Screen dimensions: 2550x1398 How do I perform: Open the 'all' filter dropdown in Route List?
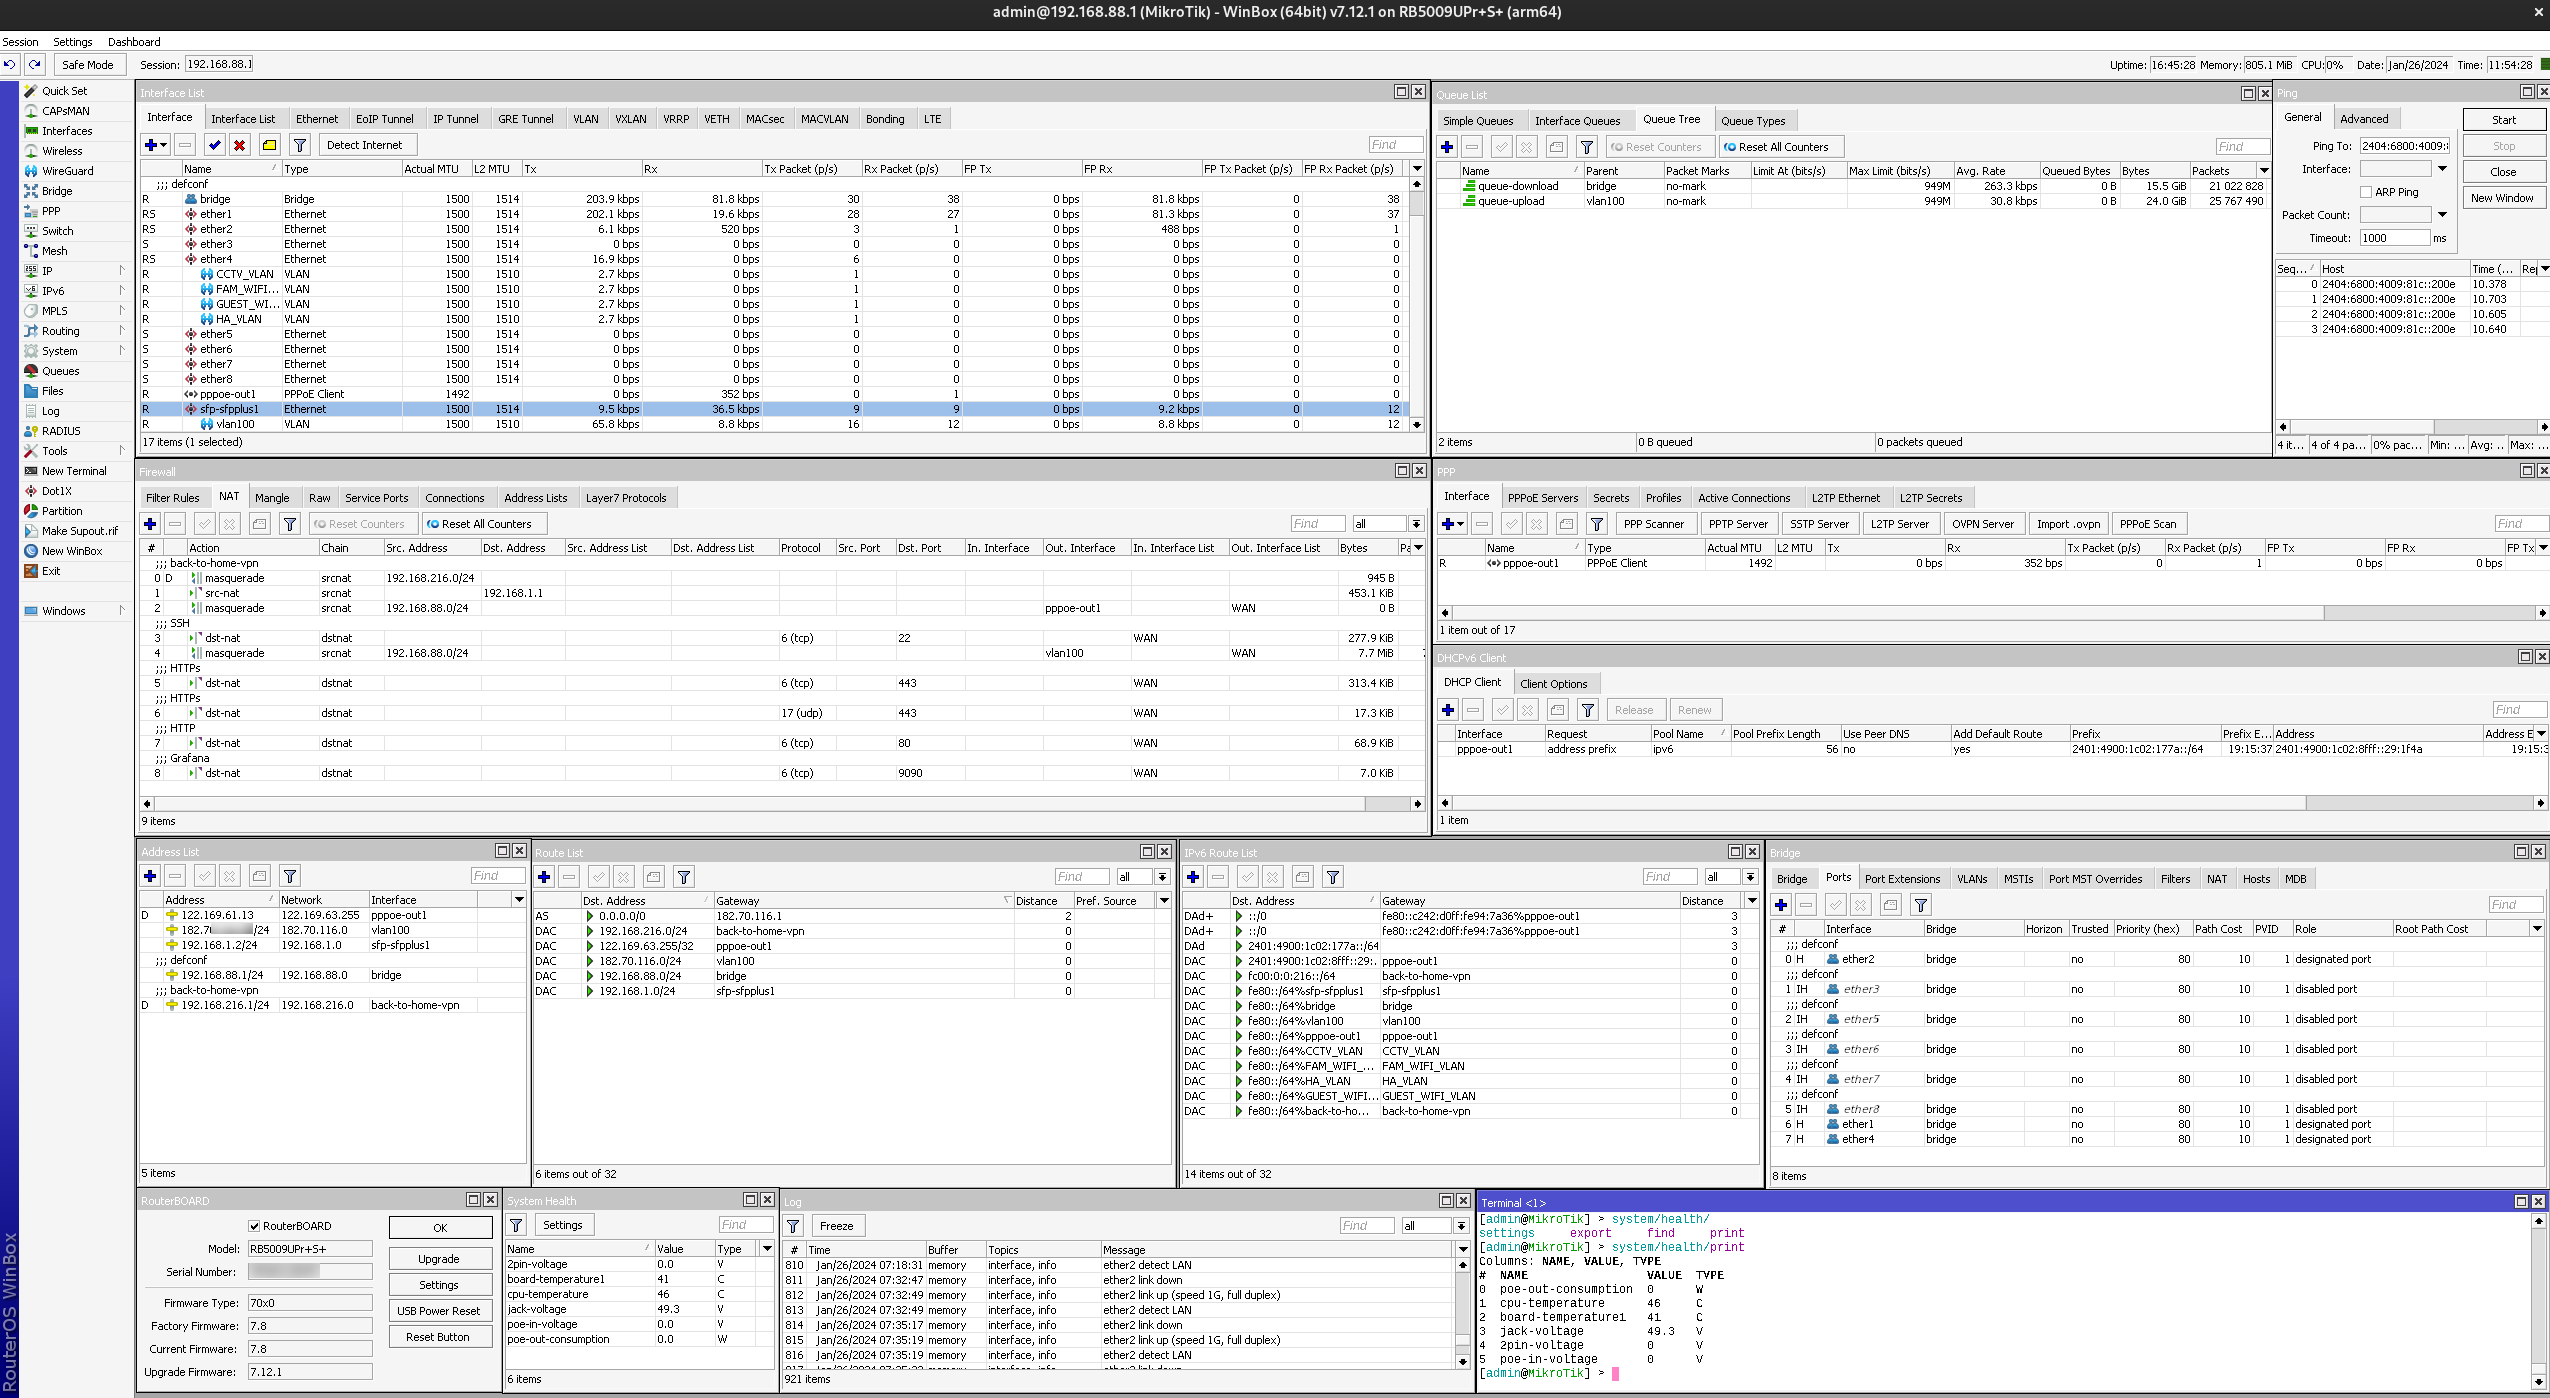1162,877
